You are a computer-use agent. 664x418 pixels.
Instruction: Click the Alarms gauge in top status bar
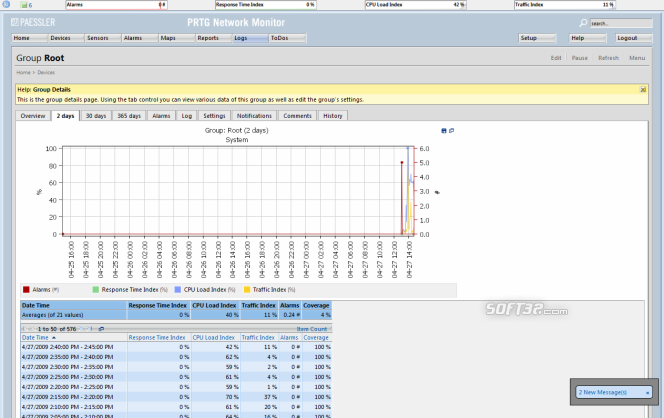coord(116,5)
